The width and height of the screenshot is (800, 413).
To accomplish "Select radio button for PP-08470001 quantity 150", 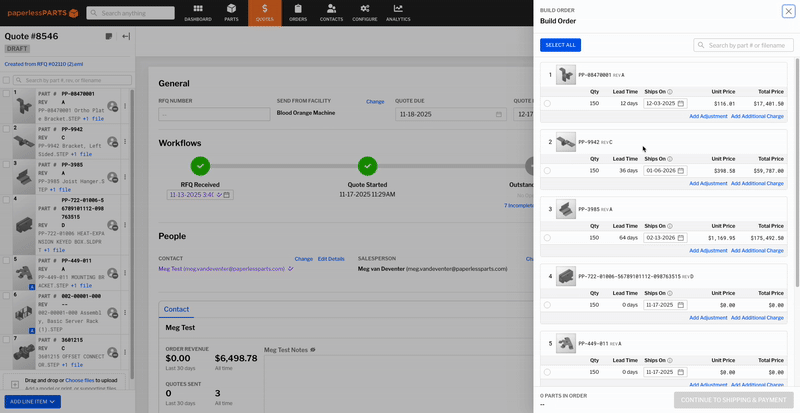I will click(547, 103).
